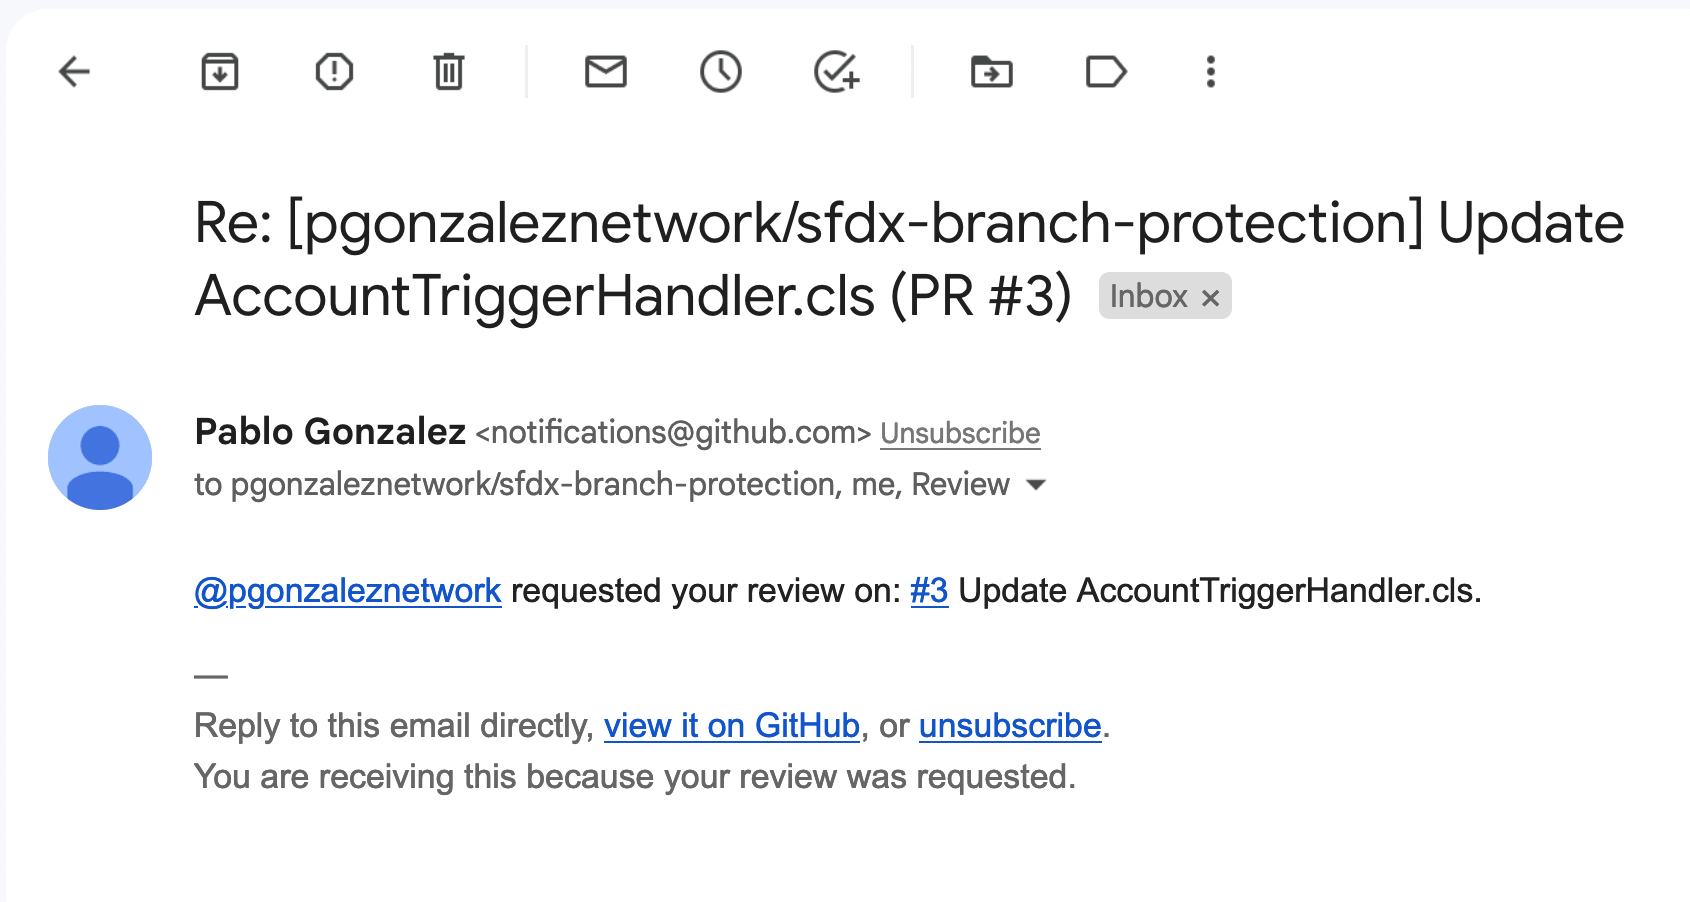Mark email as unread

click(x=606, y=72)
